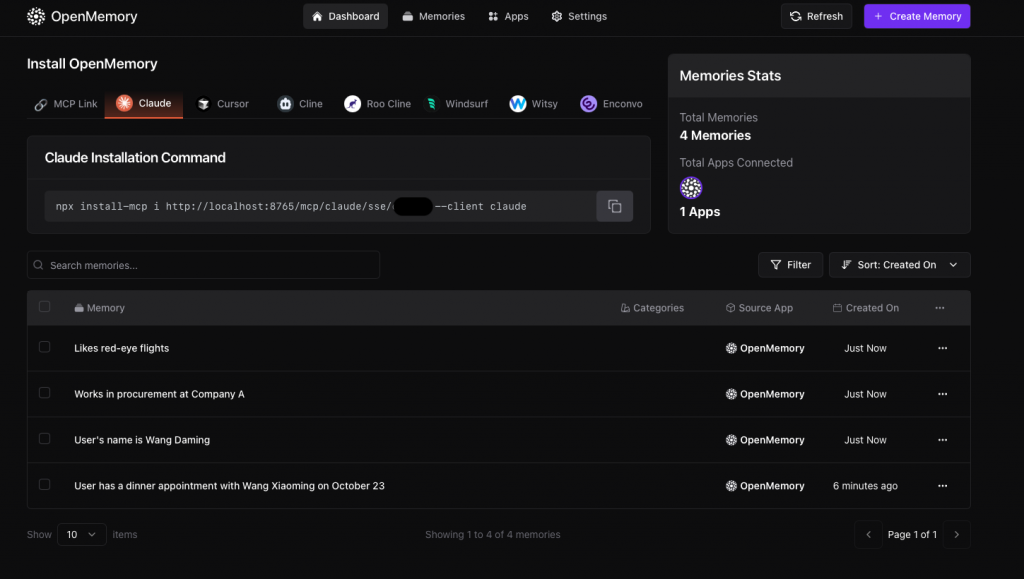Click the Created On column header

[x=866, y=308]
